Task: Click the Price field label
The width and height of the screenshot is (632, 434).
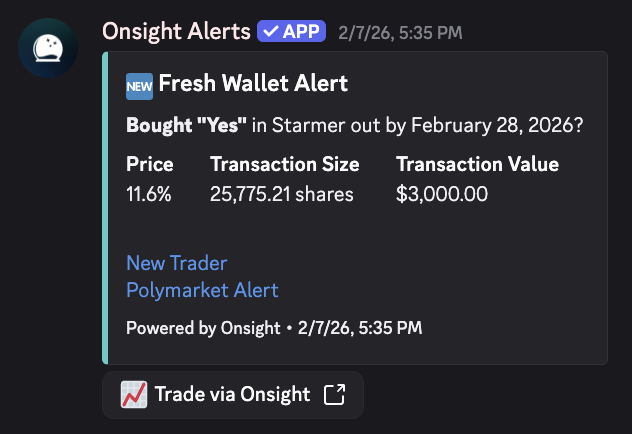Action: coord(150,164)
